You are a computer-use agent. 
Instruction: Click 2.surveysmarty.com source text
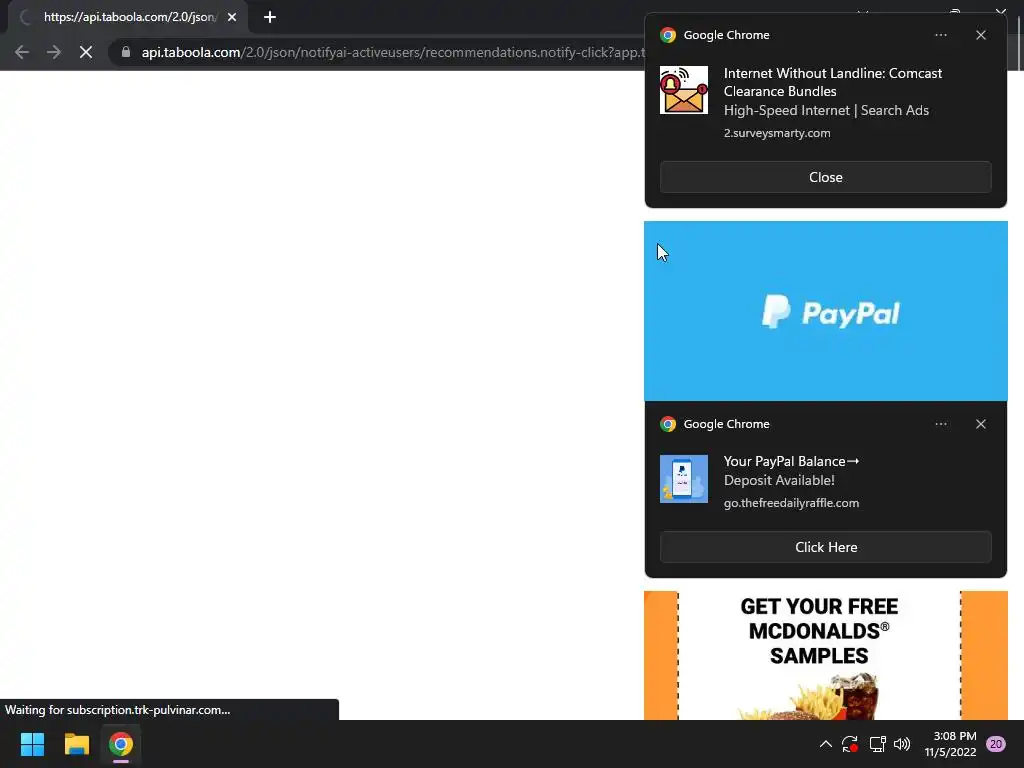click(x=777, y=133)
